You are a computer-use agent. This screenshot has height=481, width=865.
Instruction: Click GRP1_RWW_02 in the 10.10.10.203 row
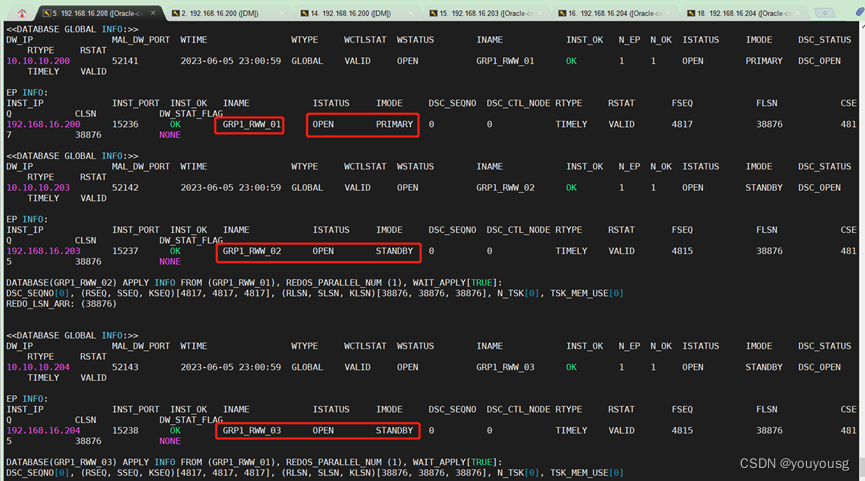coord(505,188)
